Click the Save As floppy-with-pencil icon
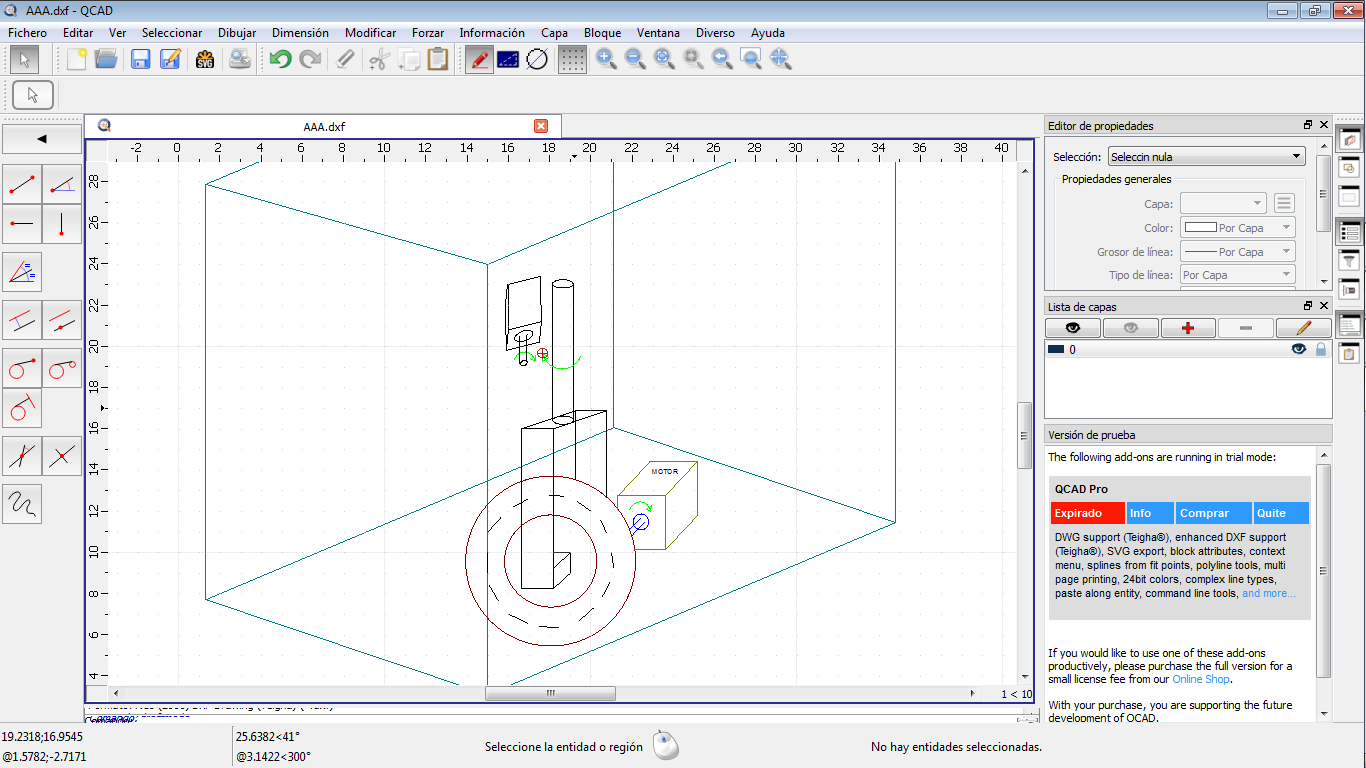This screenshot has height=768, width=1366. 170,59
